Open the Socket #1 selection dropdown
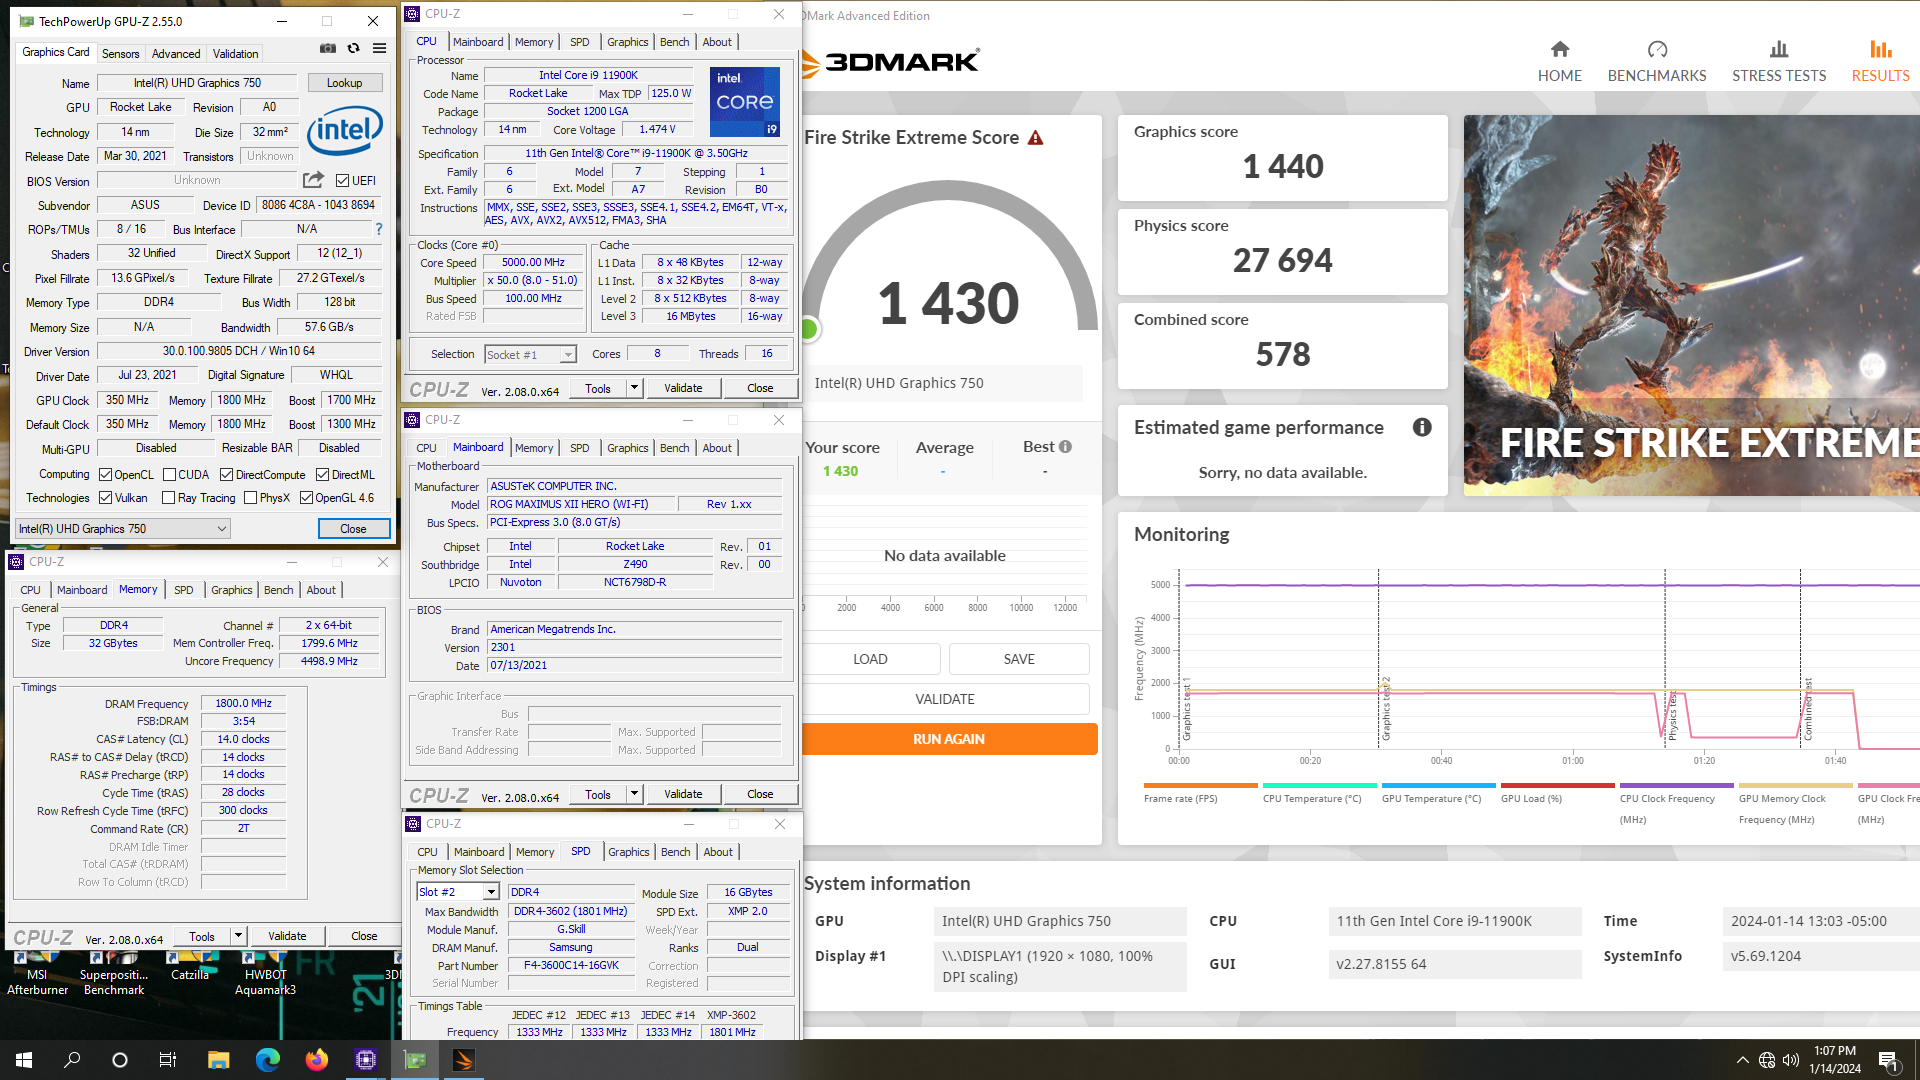This screenshot has width=1920, height=1080. pos(530,354)
